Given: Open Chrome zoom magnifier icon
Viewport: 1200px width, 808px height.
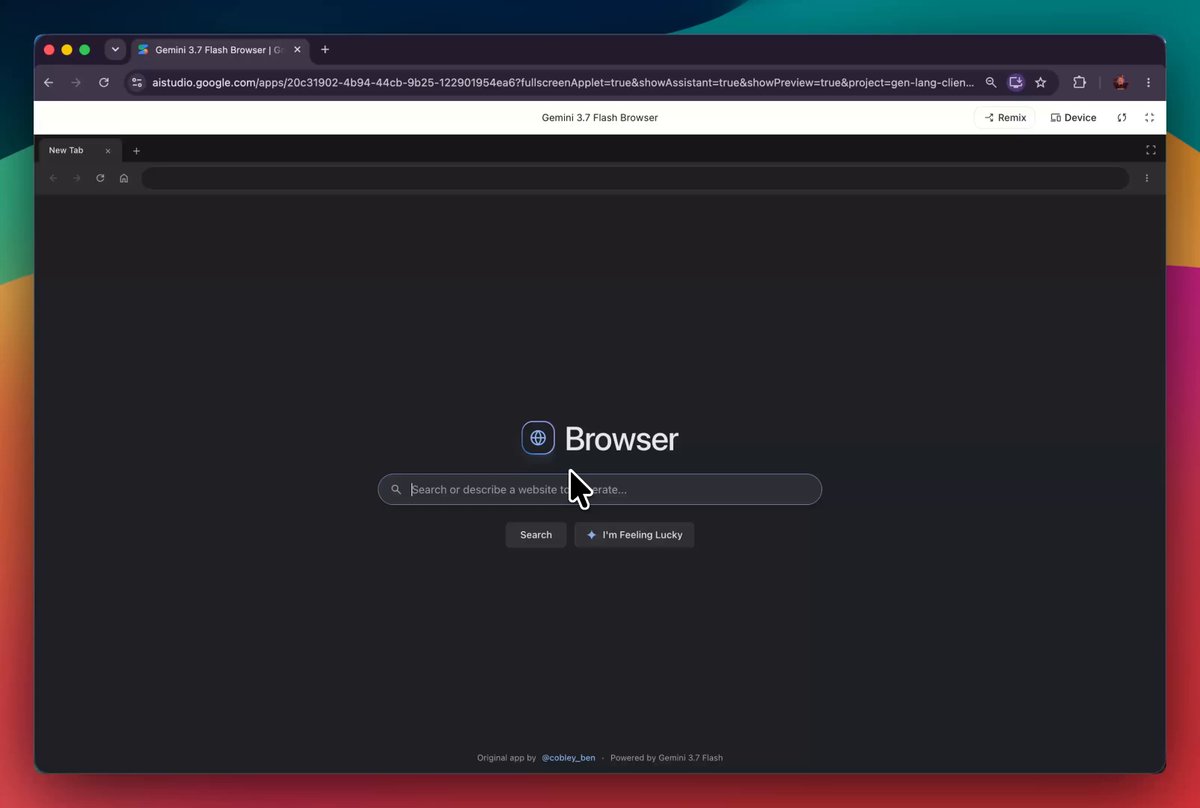Looking at the screenshot, I should click(x=991, y=83).
